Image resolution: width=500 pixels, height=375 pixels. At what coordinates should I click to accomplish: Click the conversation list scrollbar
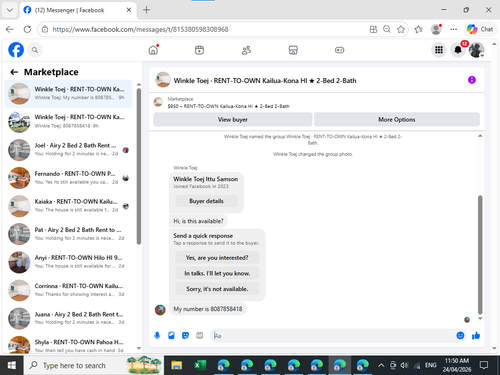coord(139,167)
